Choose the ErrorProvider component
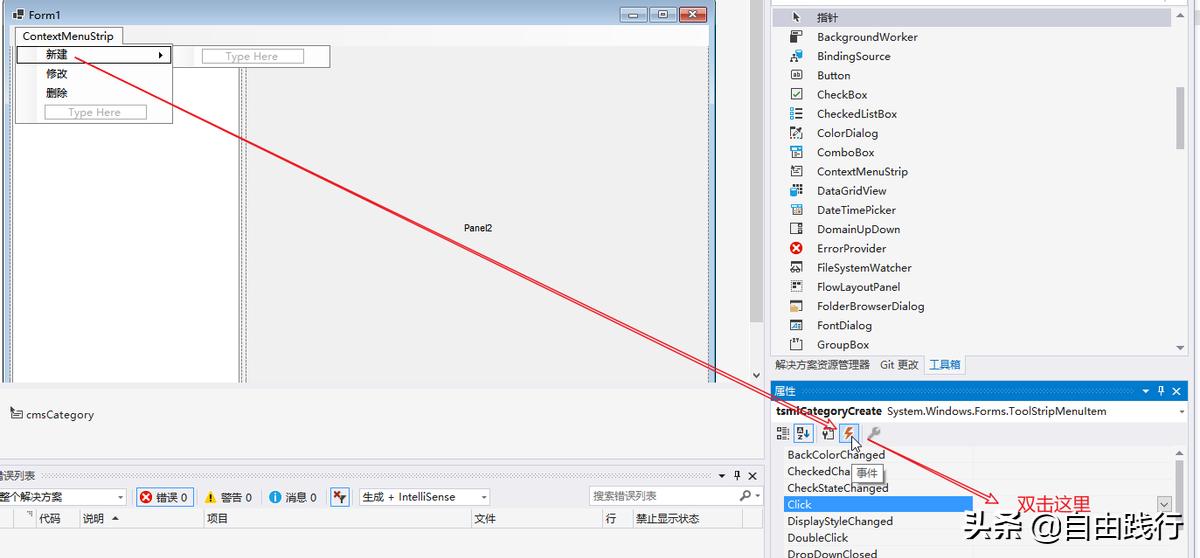This screenshot has height=558, width=1200. click(851, 249)
